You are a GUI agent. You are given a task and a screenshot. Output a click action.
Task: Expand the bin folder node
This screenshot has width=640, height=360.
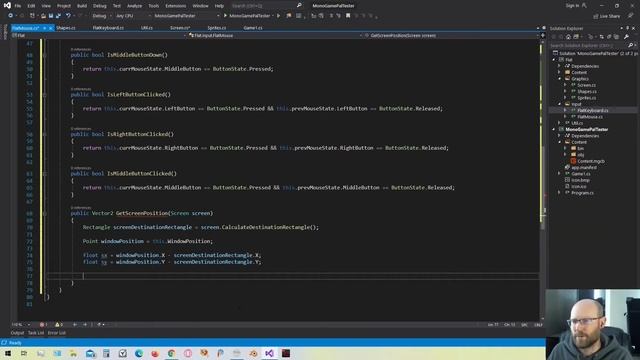point(566,149)
